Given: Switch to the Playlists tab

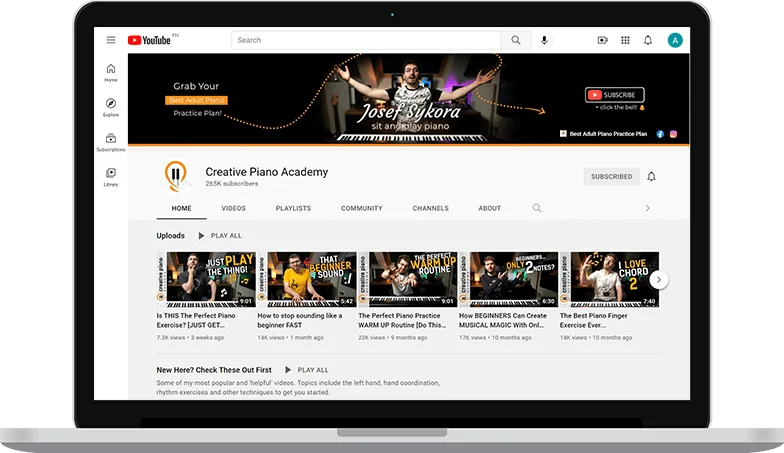Looking at the screenshot, I should pyautogui.click(x=293, y=208).
